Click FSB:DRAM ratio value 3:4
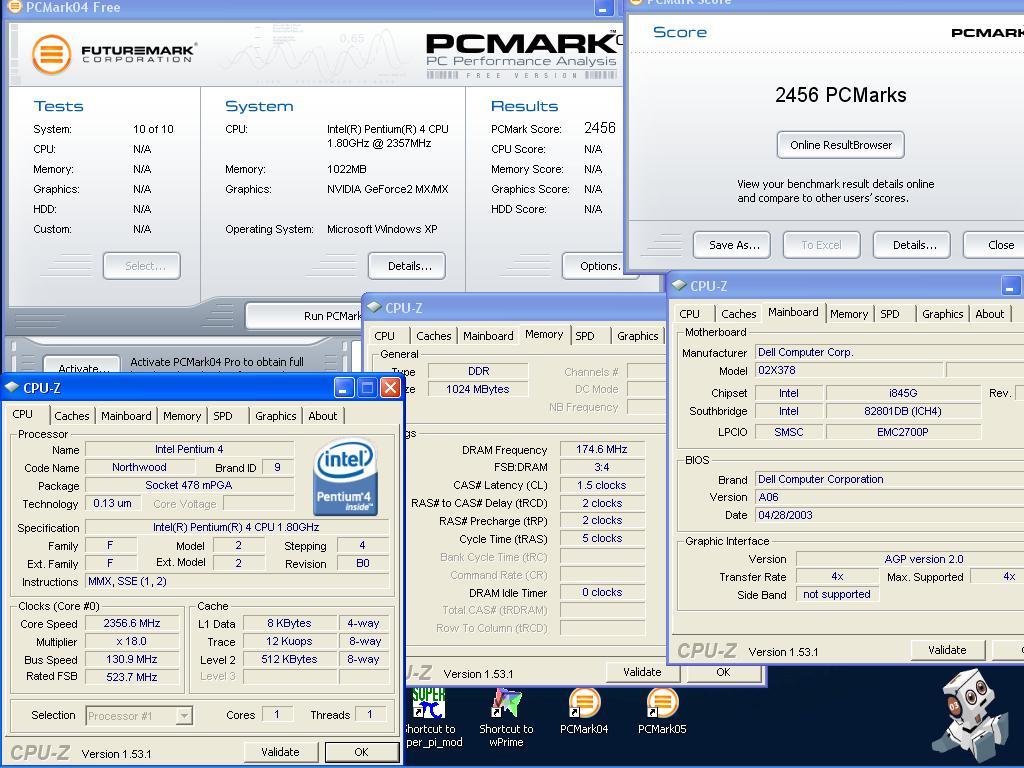 601,468
